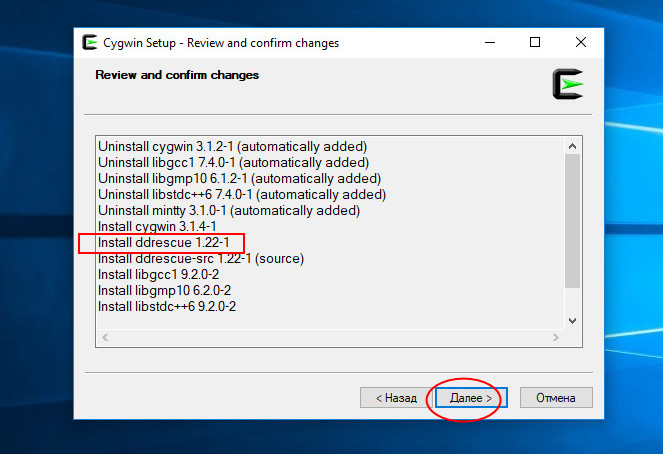Click the horizontal scroll left arrow
This screenshot has height=454, width=663.
point(105,337)
